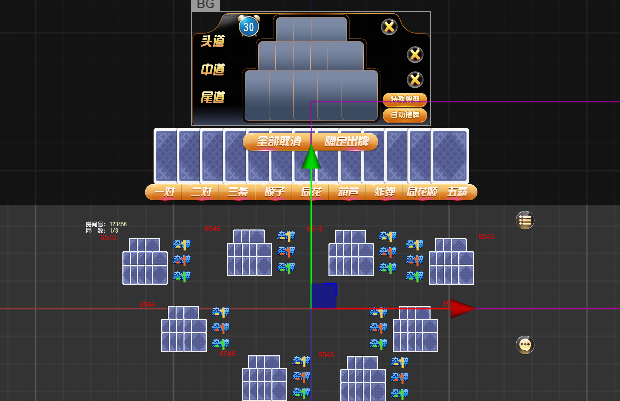The height and width of the screenshot is (401, 620).
Task: Remove 尾道 cards using its X button
Action: 415,80
